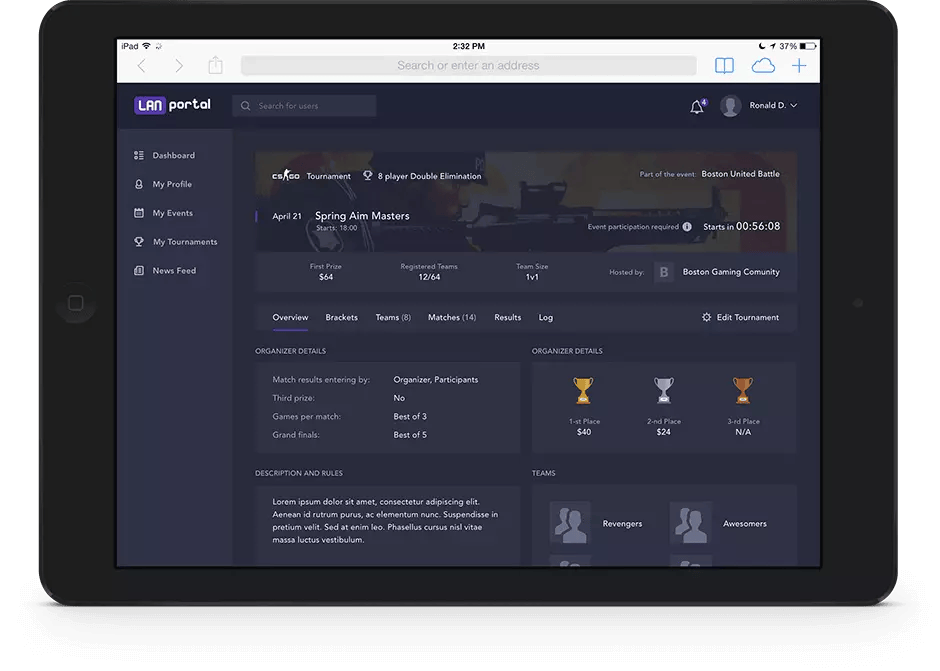This screenshot has height=671, width=940.
Task: Open the notifications bell
Action: click(x=697, y=107)
